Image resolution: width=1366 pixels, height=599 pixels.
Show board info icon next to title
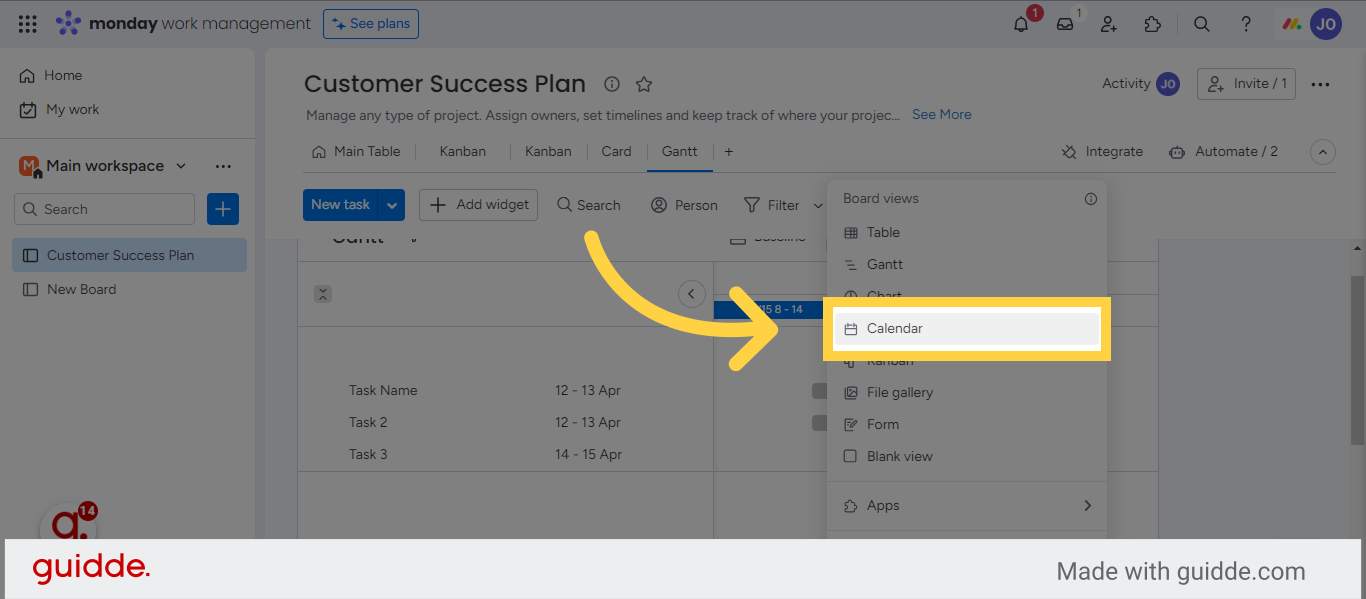tap(612, 84)
